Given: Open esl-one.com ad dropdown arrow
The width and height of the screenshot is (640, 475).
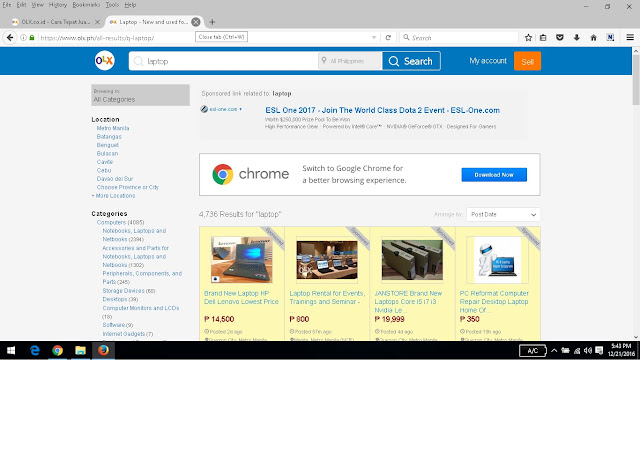Looking at the screenshot, I should click(x=240, y=109).
